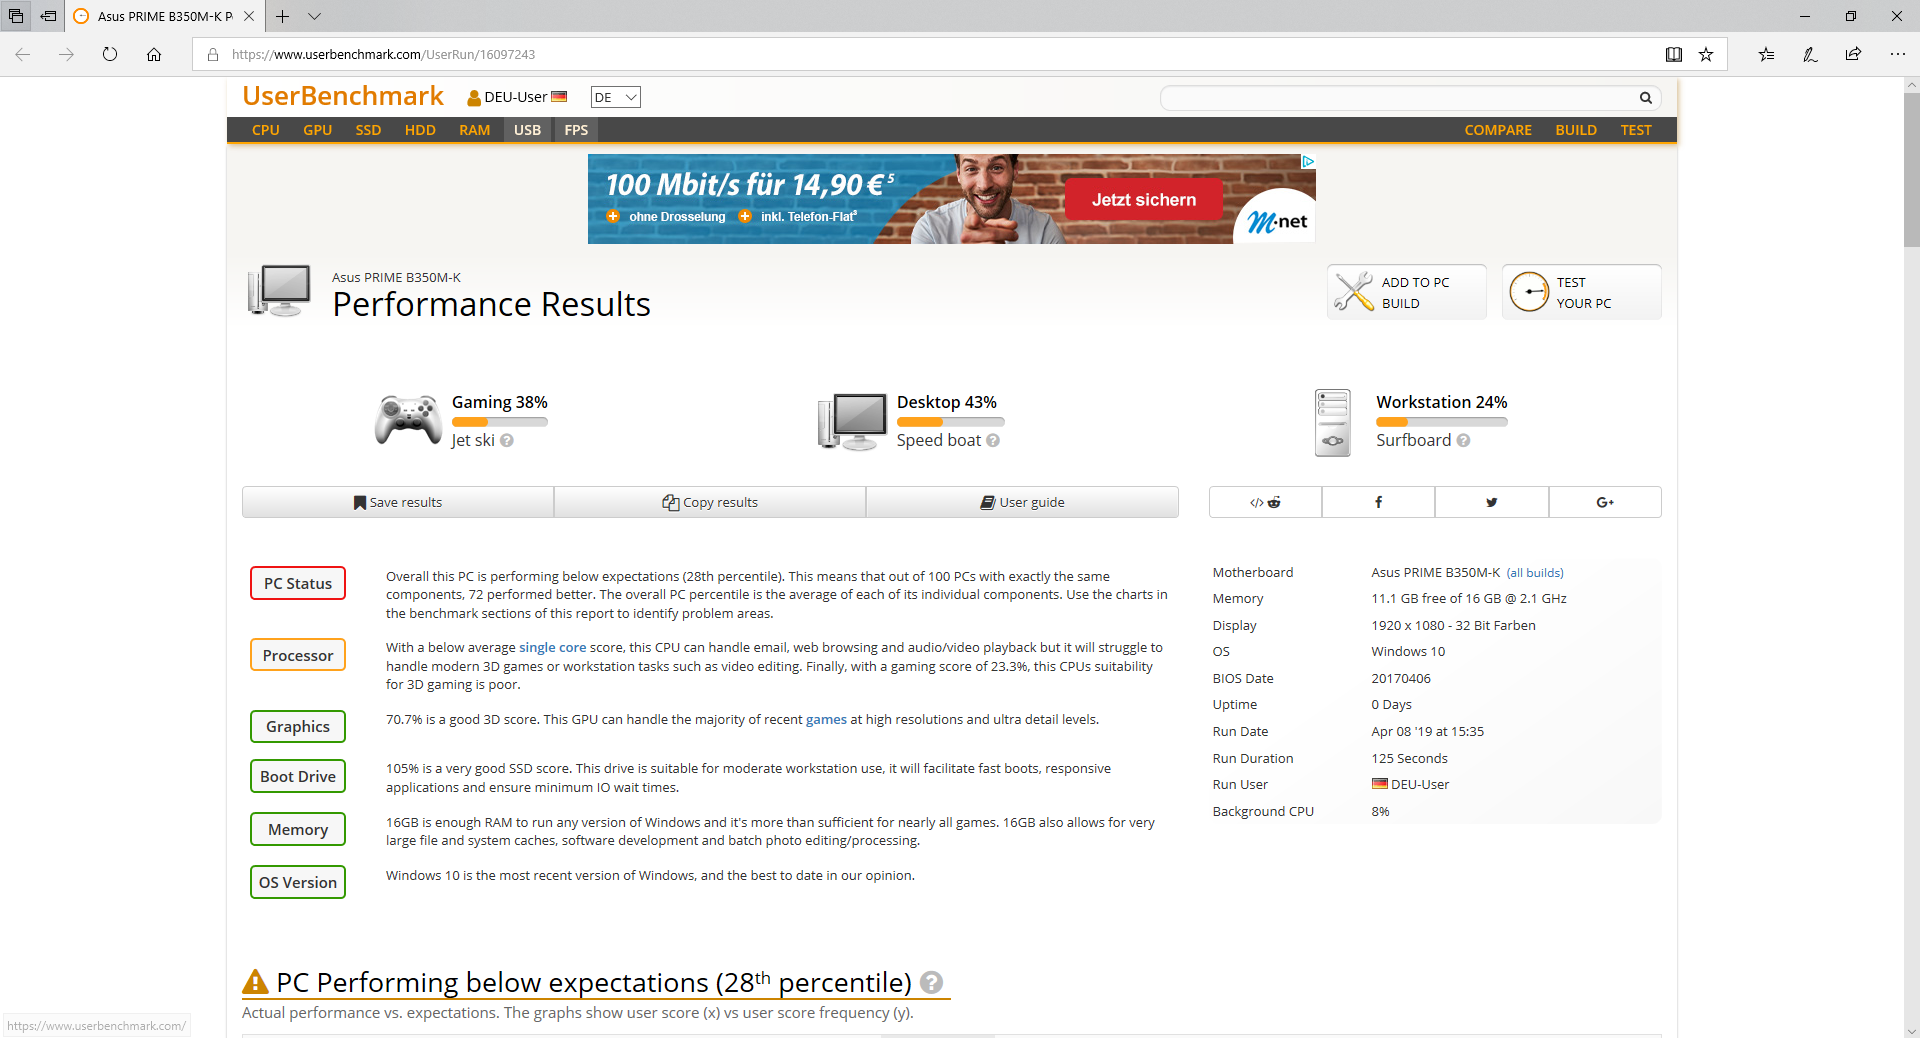Click add notes pen icon
Viewport: 1920px width, 1038px height.
[1810, 54]
